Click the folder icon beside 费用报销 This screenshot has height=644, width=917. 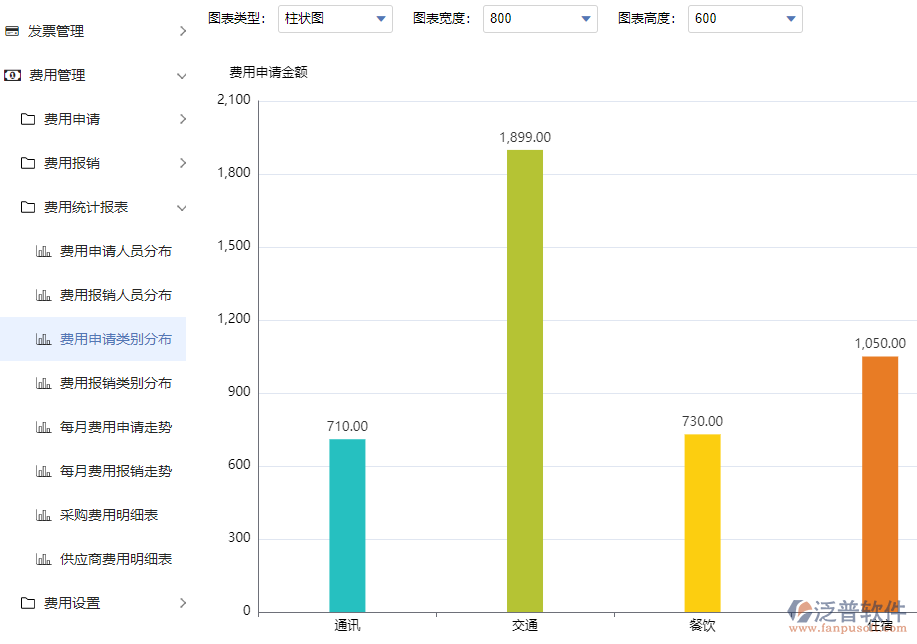tap(29, 163)
